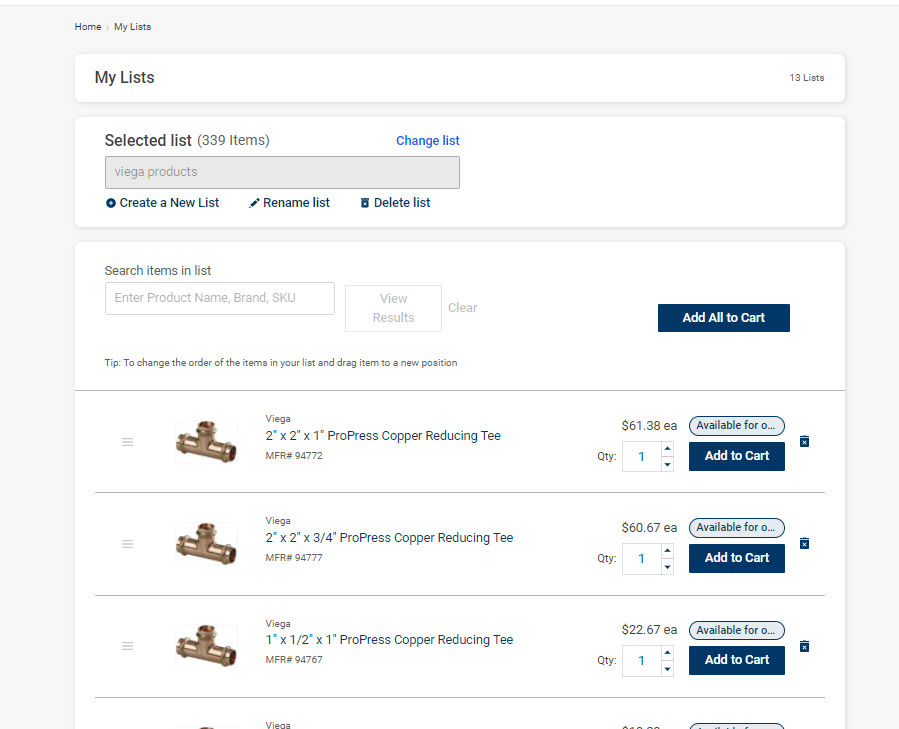Click Delete list
899x729 pixels.
pyautogui.click(x=395, y=202)
